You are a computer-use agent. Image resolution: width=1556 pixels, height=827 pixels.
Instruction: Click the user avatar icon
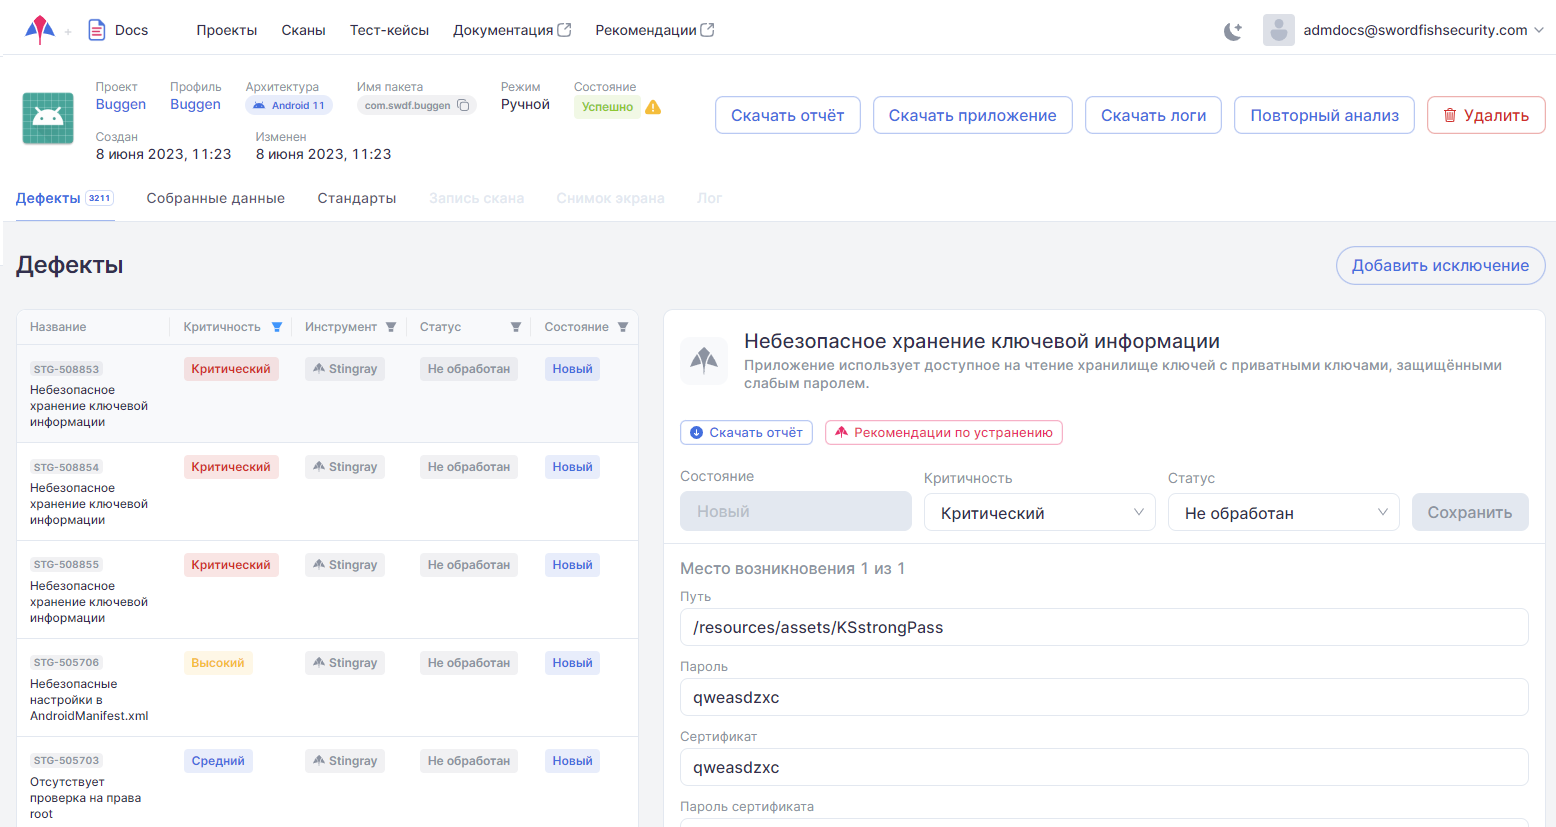1279,30
